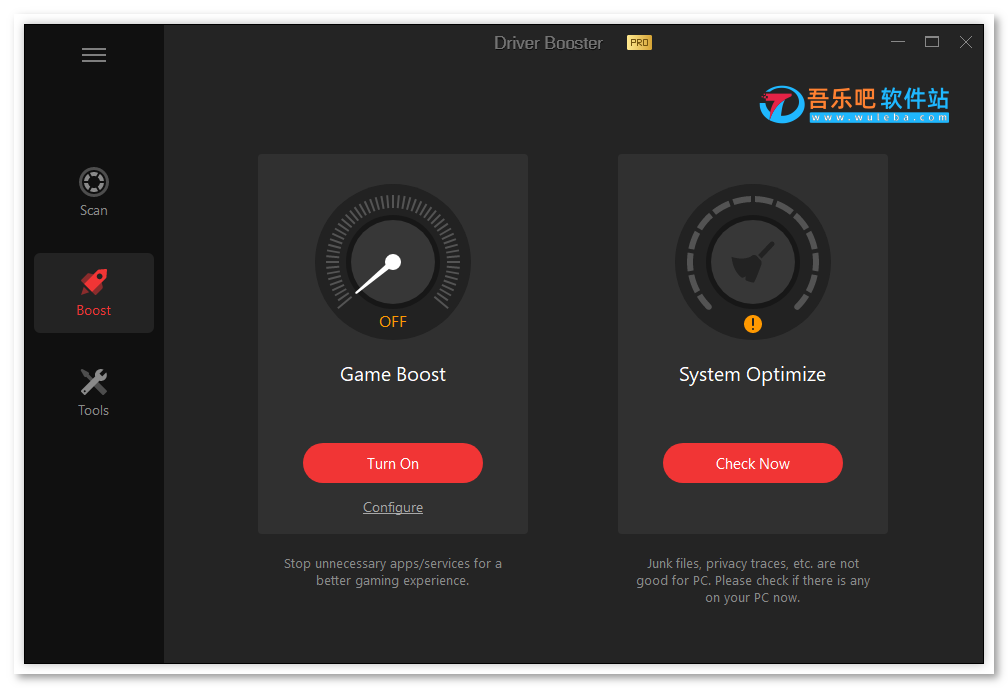
Task: Open the hamburger menu
Action: (x=94, y=55)
